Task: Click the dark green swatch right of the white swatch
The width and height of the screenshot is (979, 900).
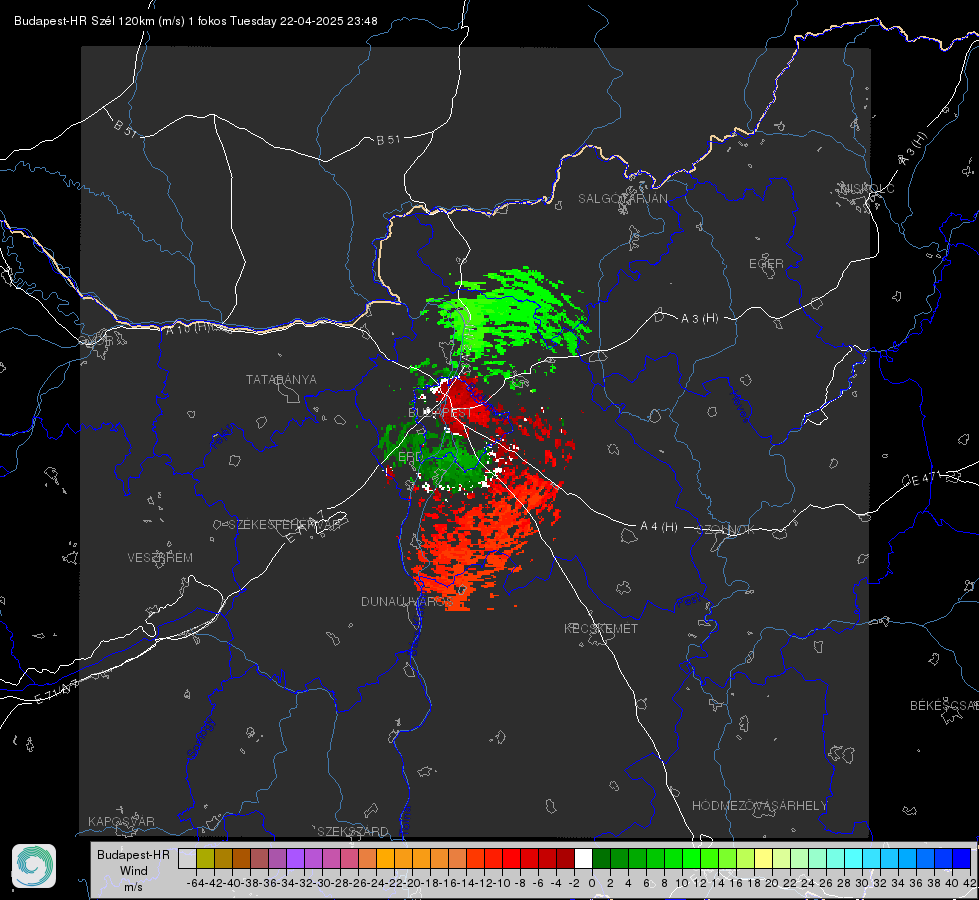Action: point(601,858)
